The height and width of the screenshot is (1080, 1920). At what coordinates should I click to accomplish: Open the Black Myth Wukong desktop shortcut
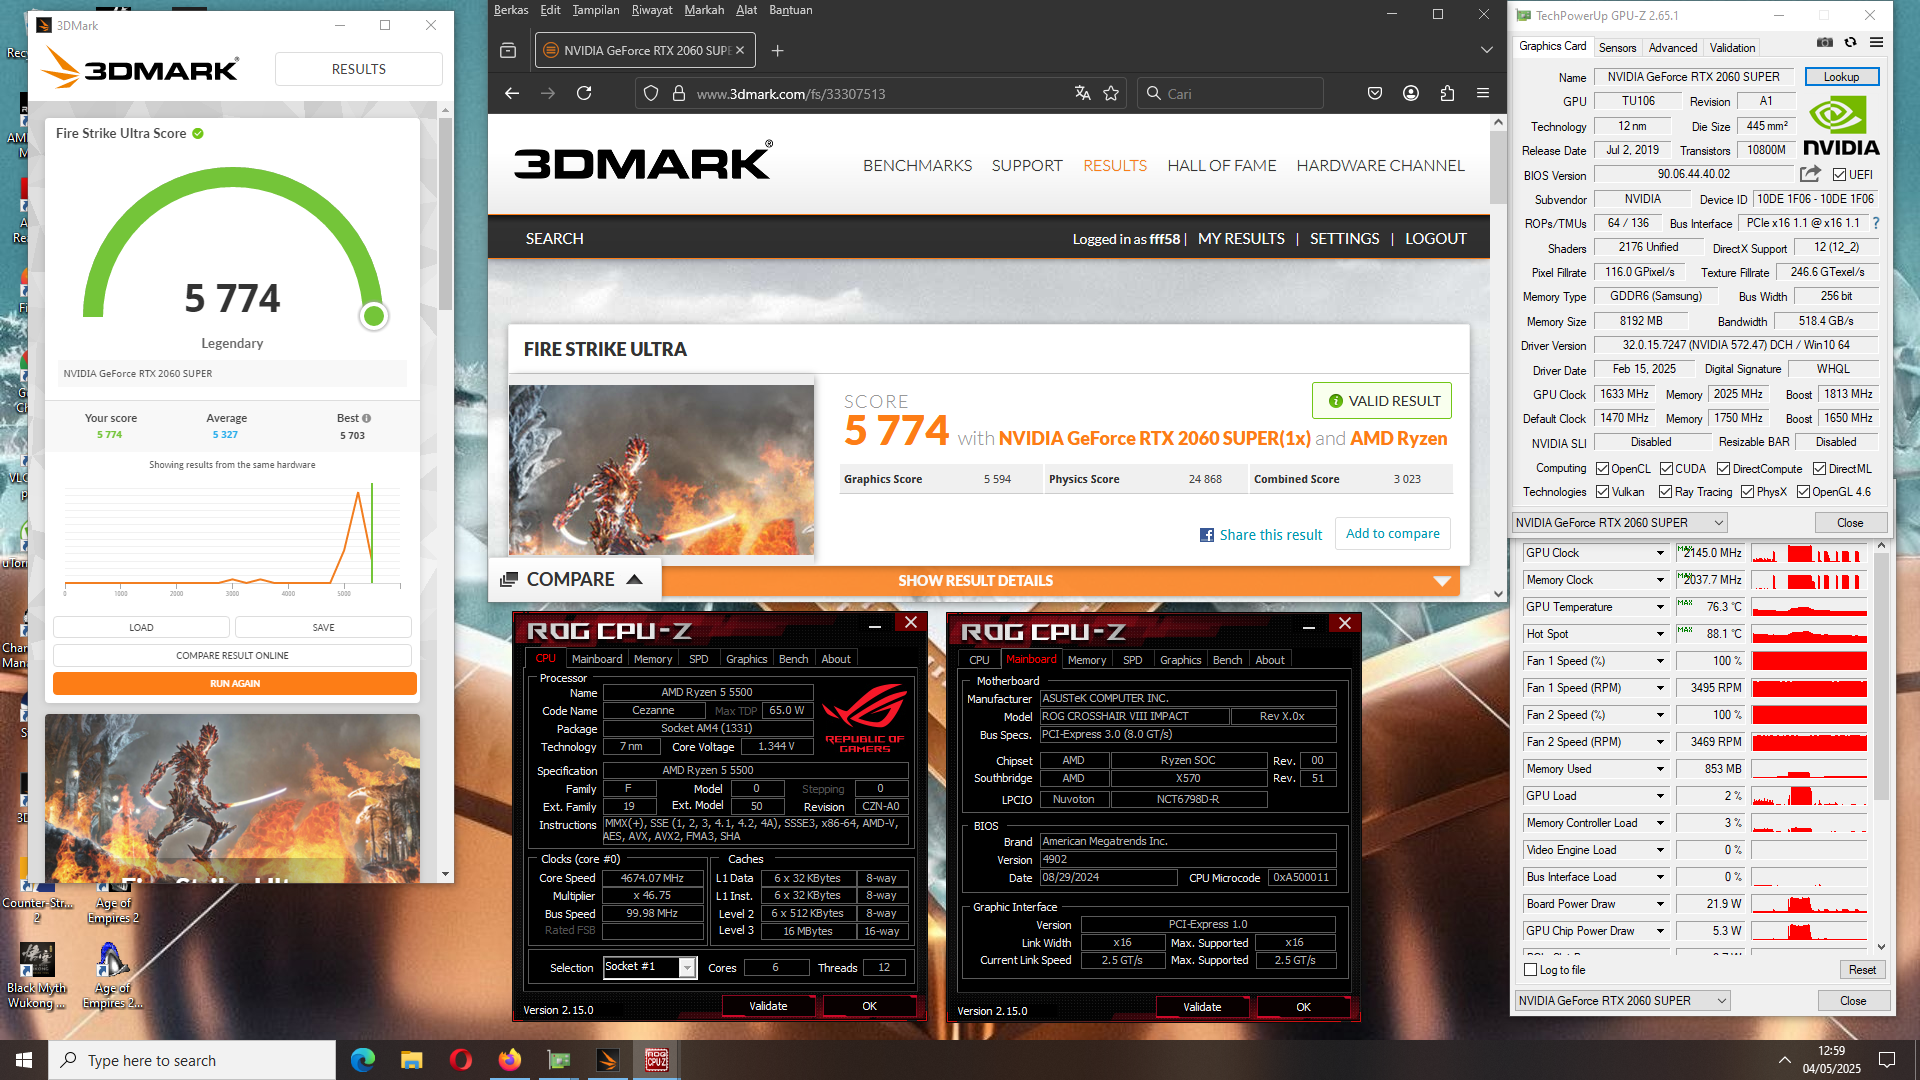[37, 974]
